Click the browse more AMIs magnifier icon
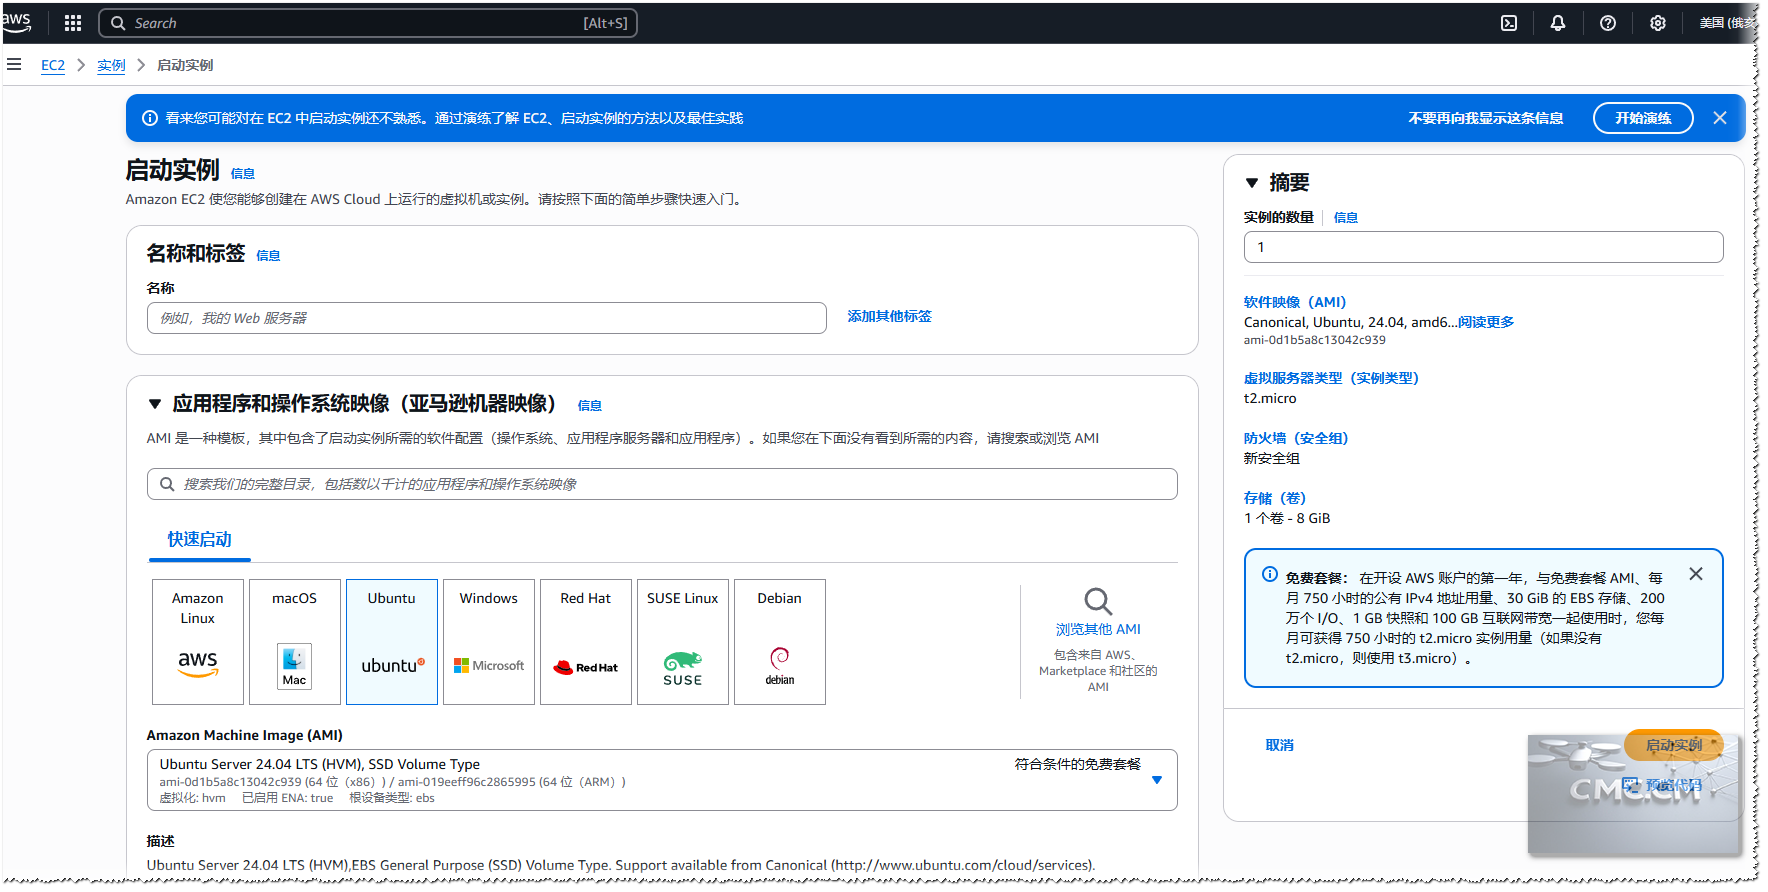 point(1098,601)
